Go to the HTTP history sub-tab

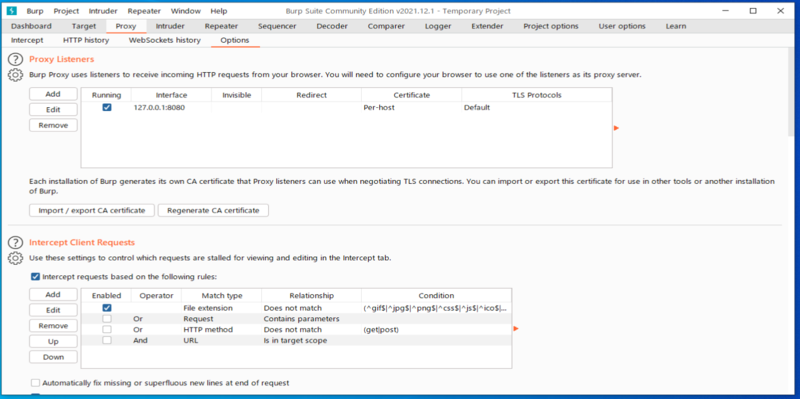coord(86,40)
